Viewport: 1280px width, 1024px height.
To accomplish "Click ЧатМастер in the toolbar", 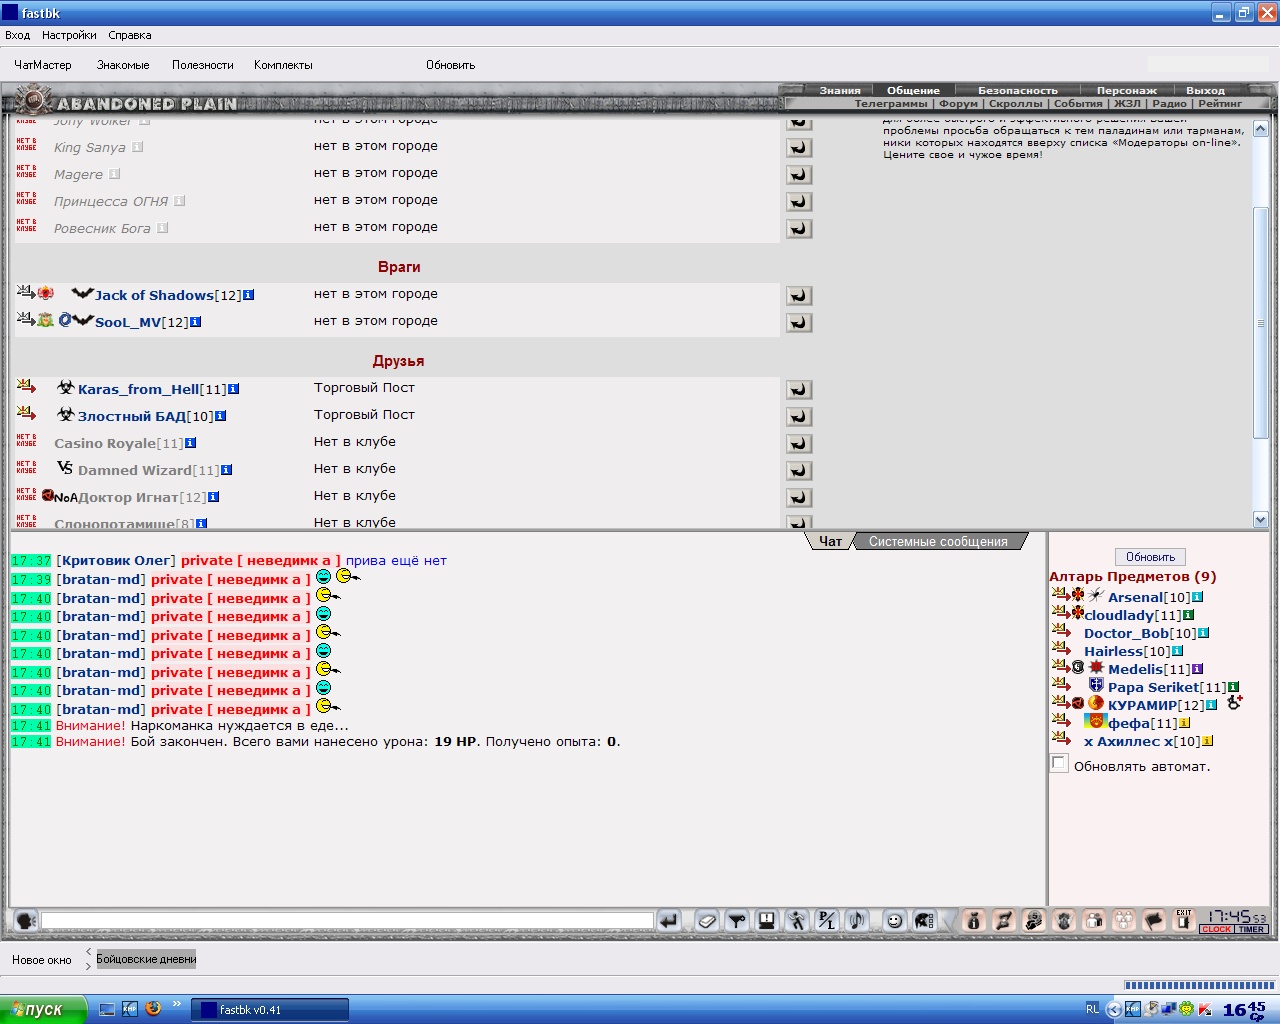I will [43, 65].
